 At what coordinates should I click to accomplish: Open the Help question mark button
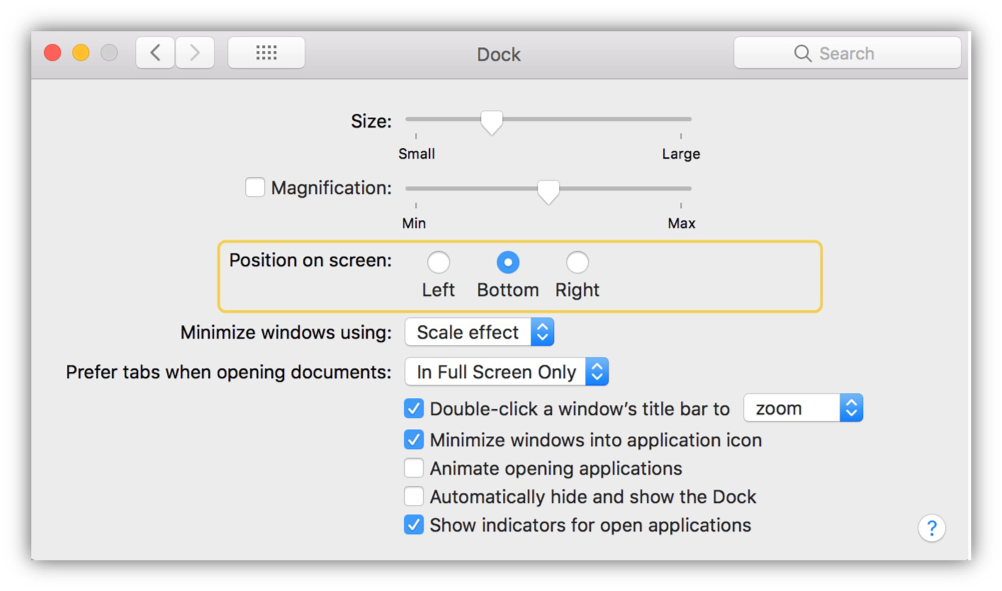931,528
